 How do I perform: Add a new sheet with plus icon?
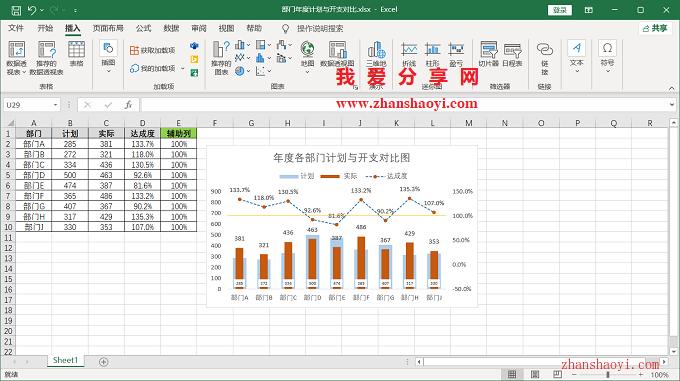click(x=103, y=361)
